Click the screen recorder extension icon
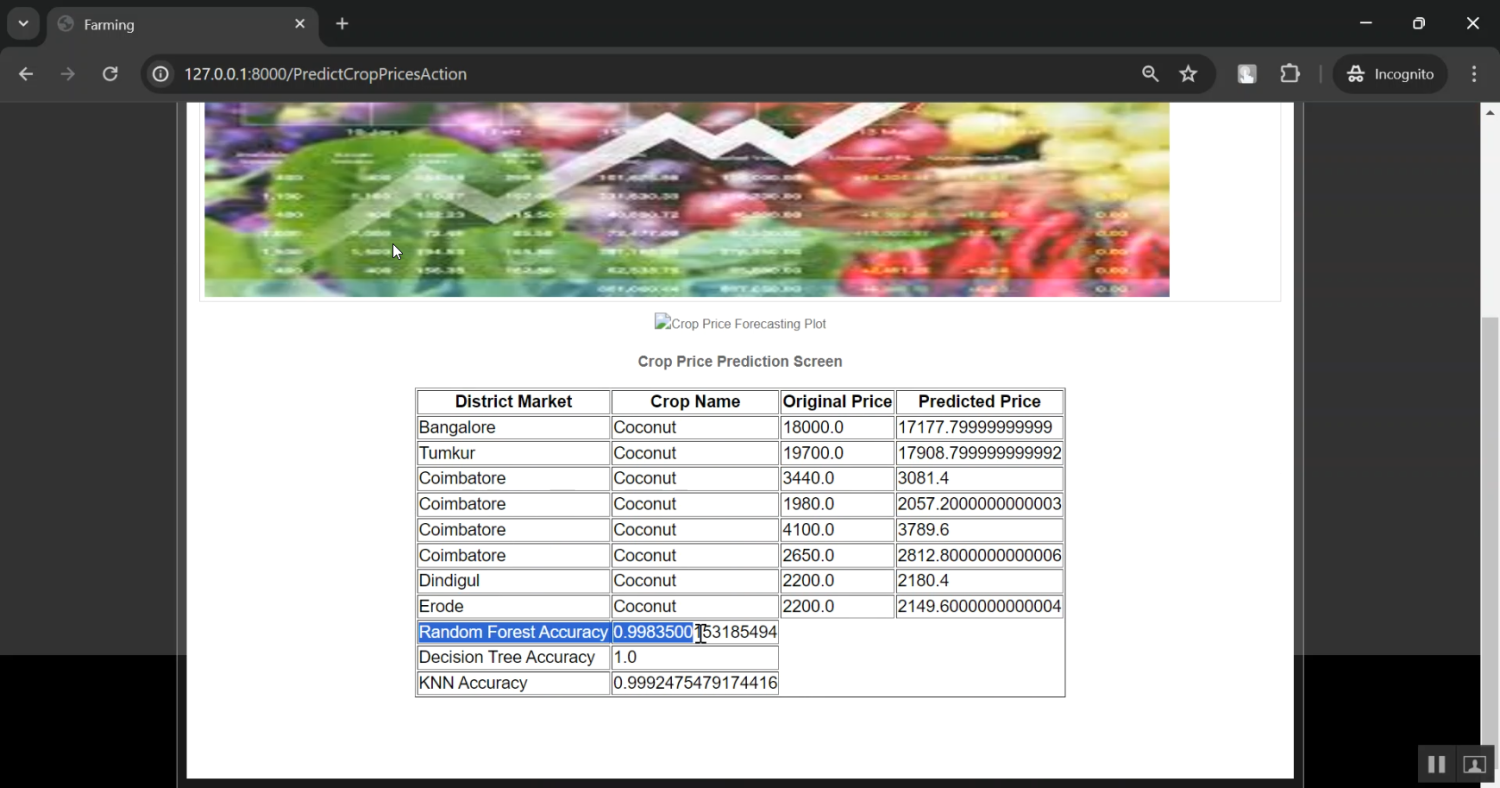The width and height of the screenshot is (1500, 788). pyautogui.click(x=1245, y=73)
